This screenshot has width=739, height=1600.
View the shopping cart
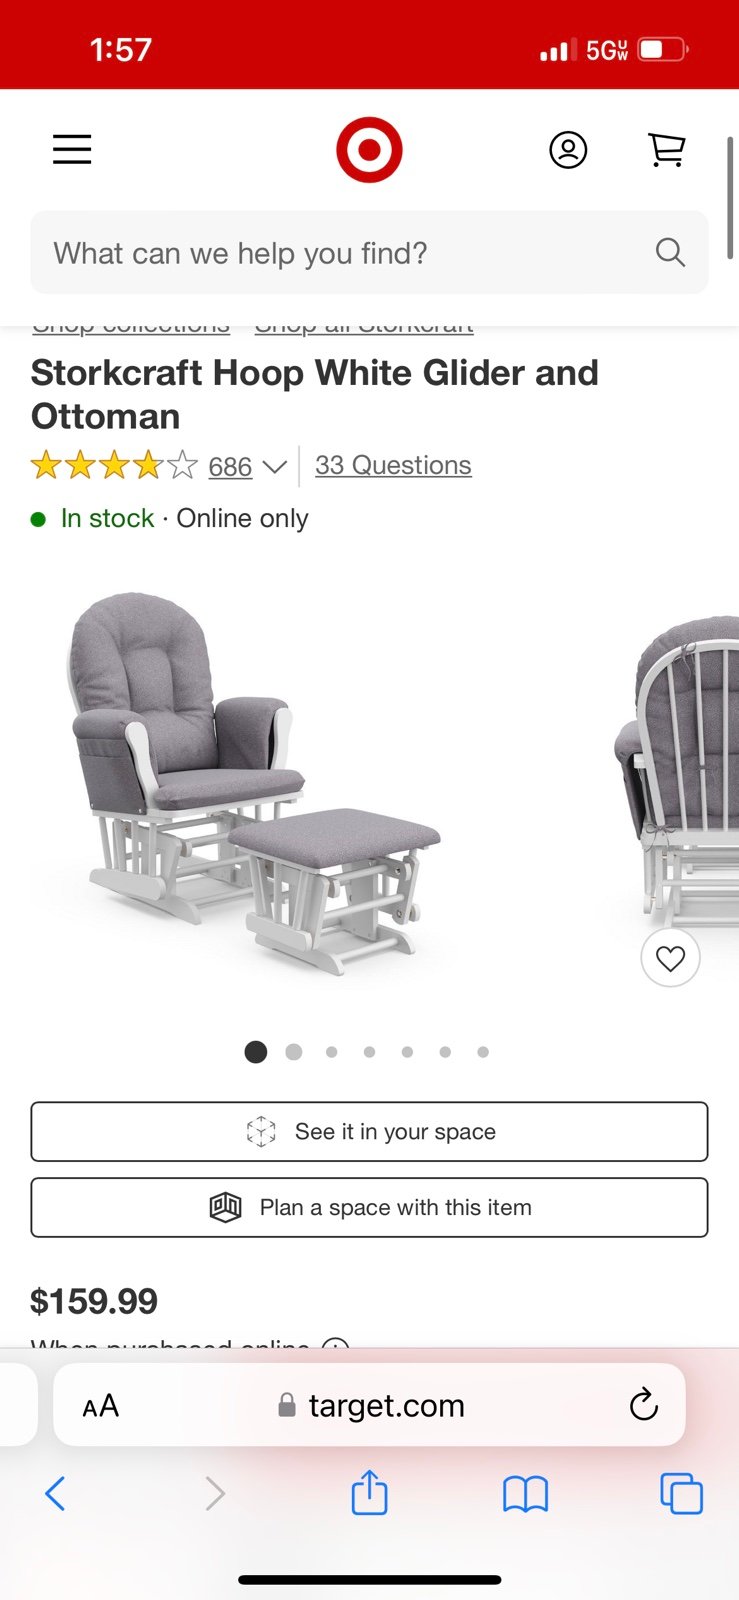point(666,150)
